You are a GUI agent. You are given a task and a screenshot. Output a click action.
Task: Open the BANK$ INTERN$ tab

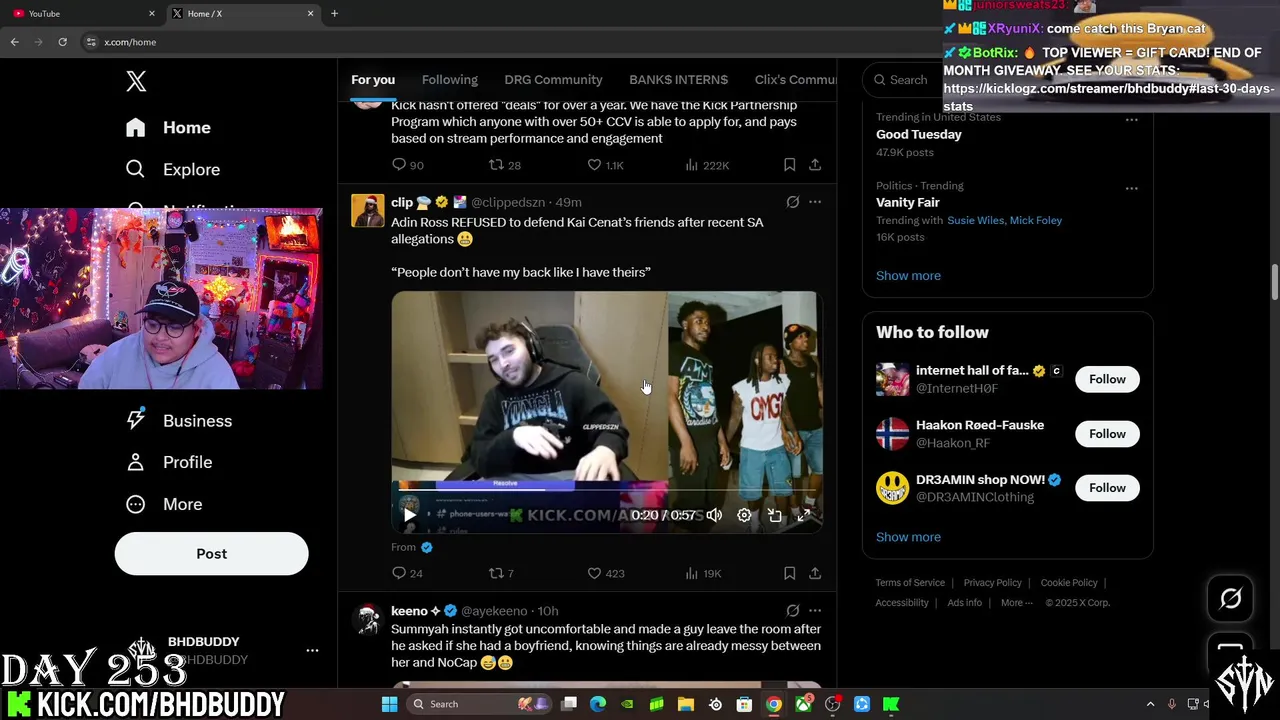click(x=678, y=80)
